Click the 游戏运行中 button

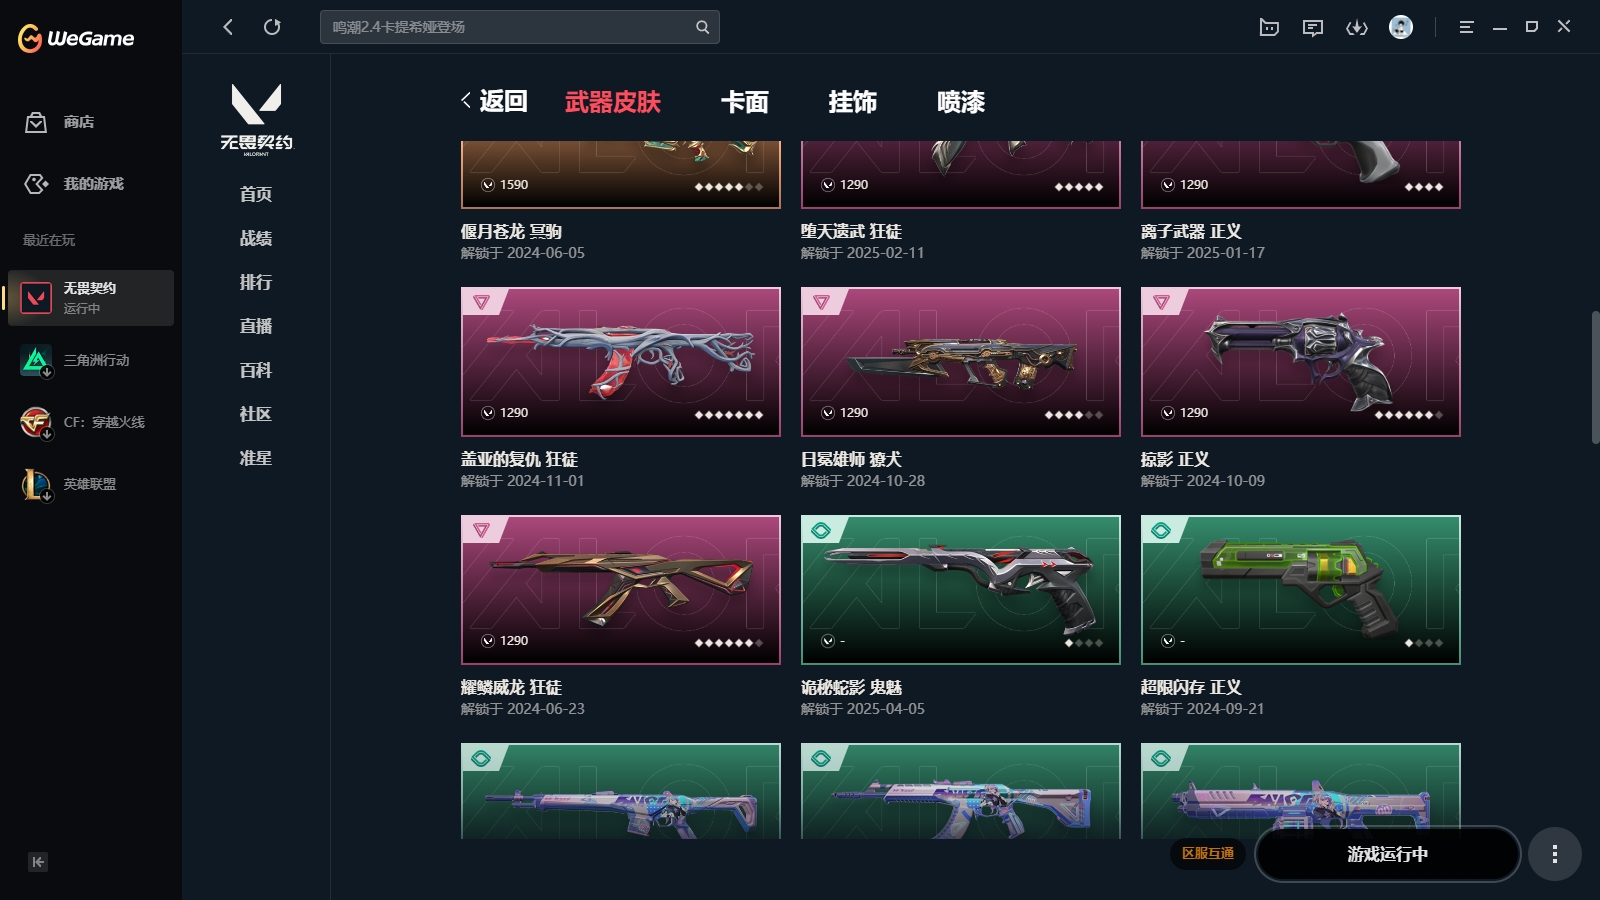pos(1387,854)
